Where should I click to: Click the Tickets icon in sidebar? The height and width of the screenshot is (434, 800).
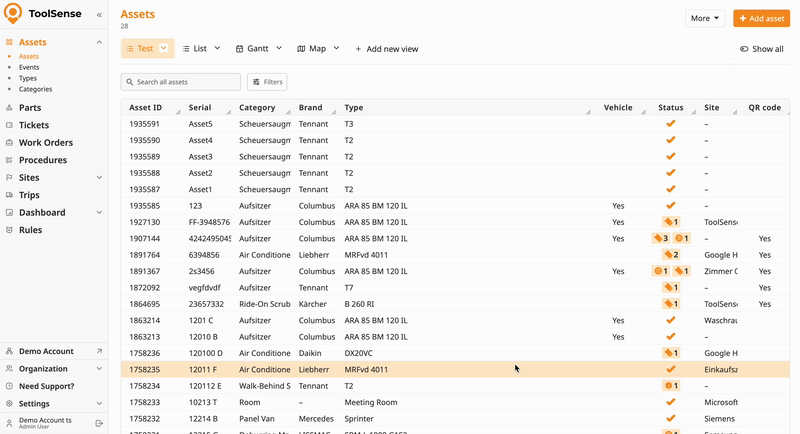9,125
